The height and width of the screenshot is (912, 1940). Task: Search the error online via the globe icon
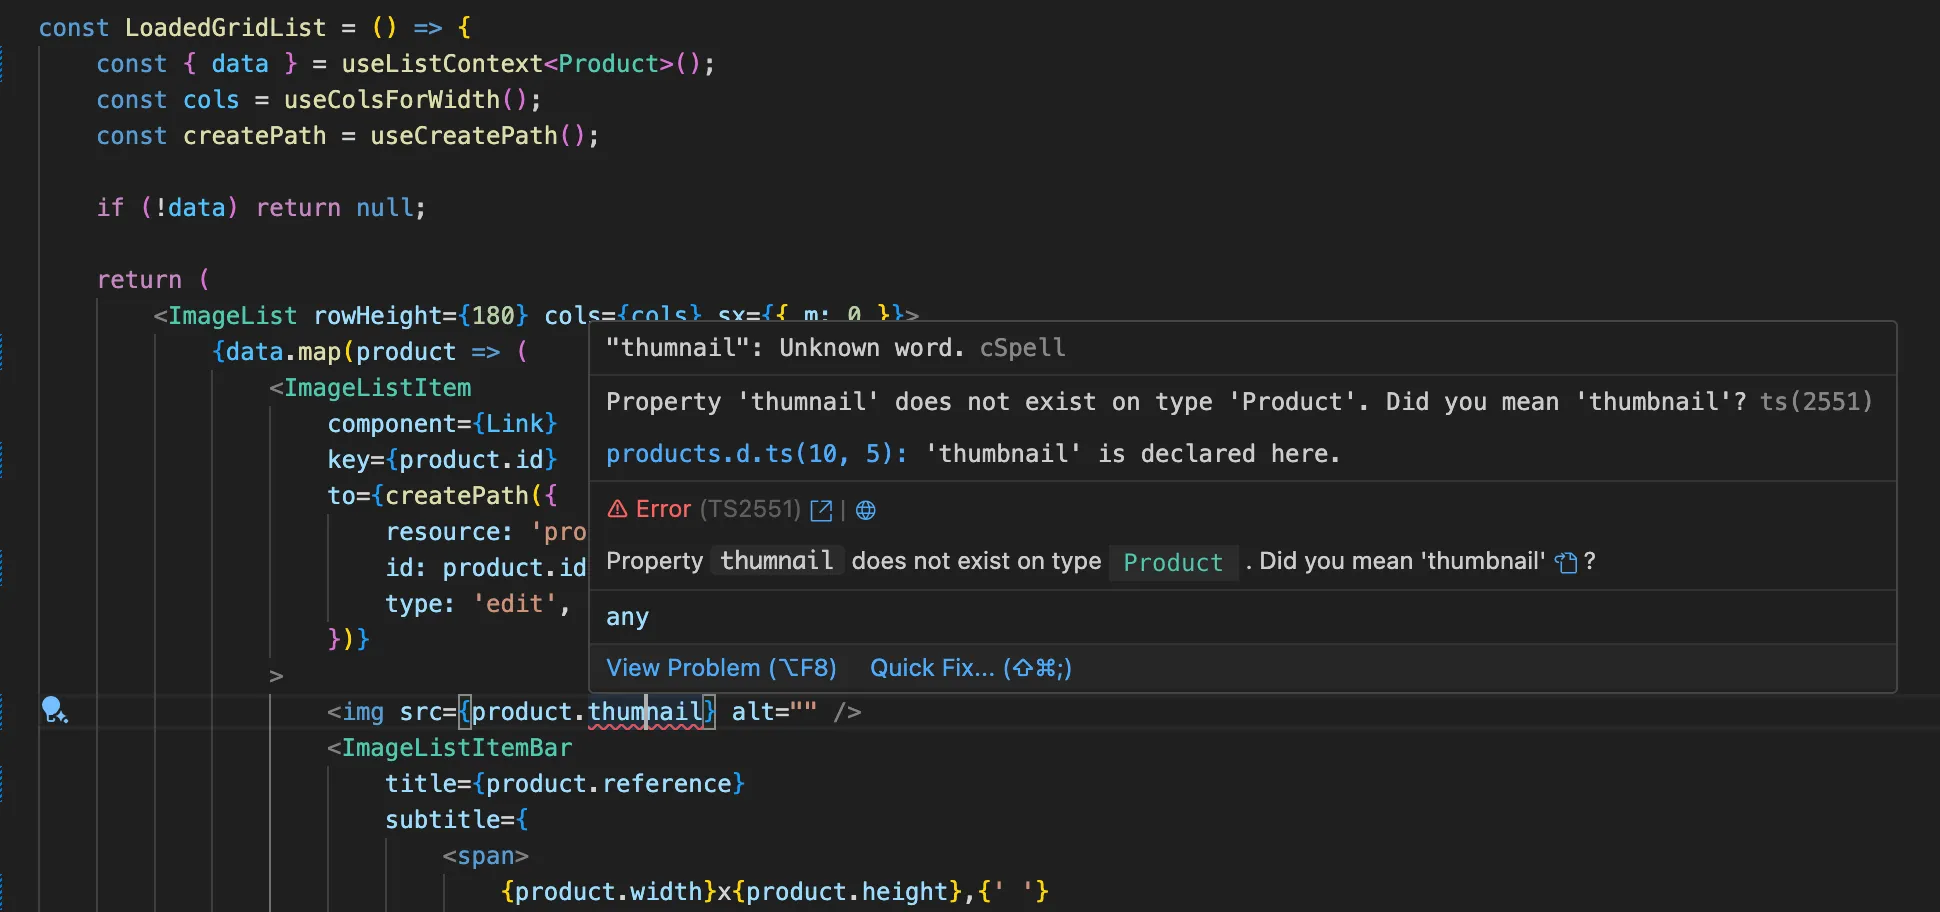tap(866, 510)
